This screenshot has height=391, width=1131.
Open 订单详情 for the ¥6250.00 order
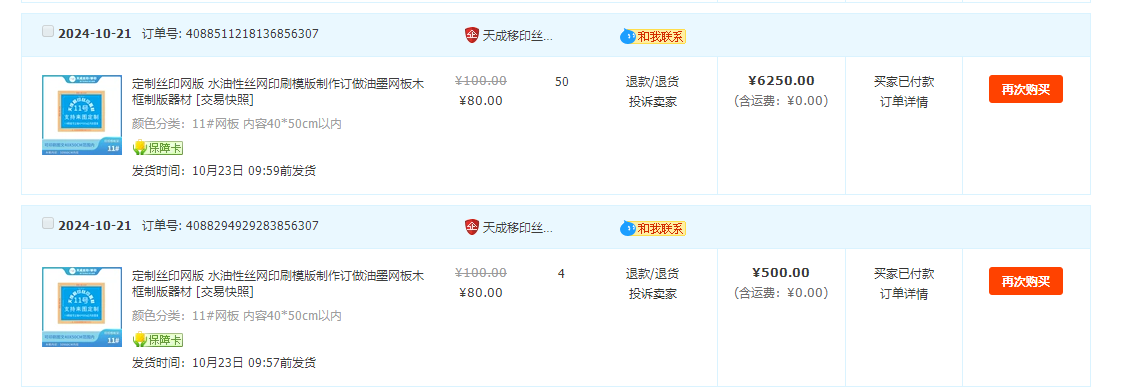(904, 102)
